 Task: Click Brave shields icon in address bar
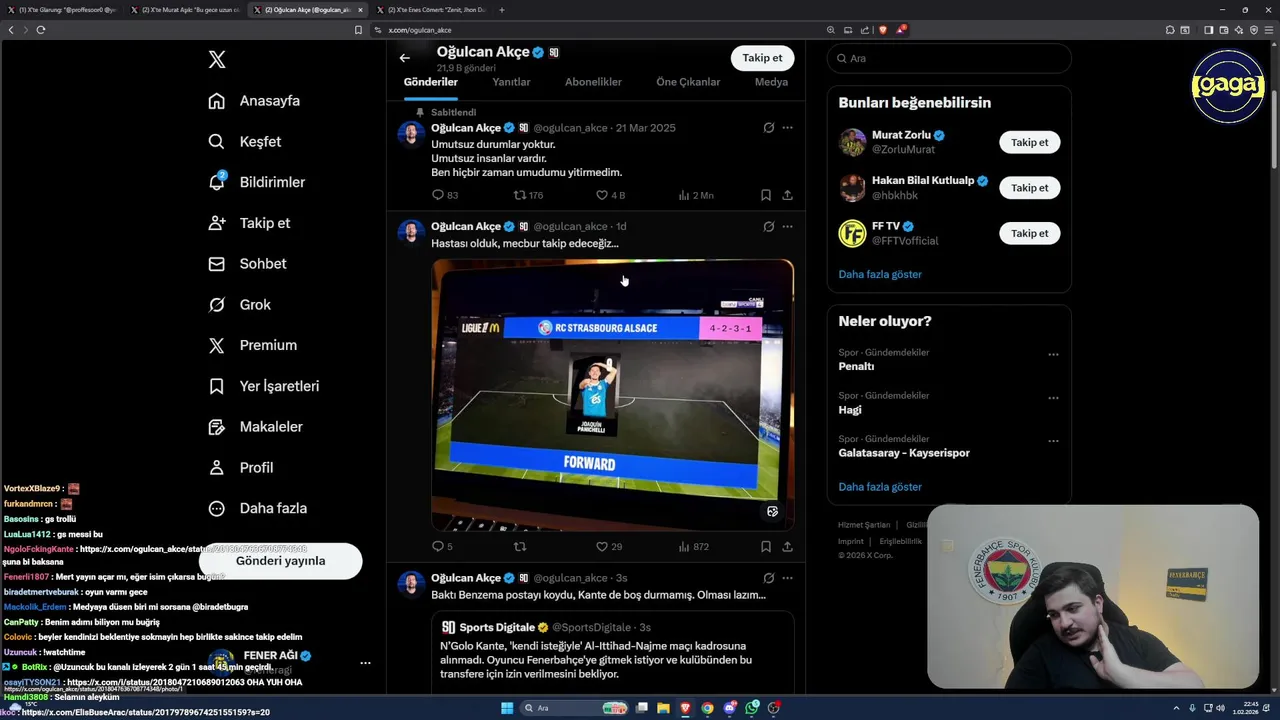882,30
